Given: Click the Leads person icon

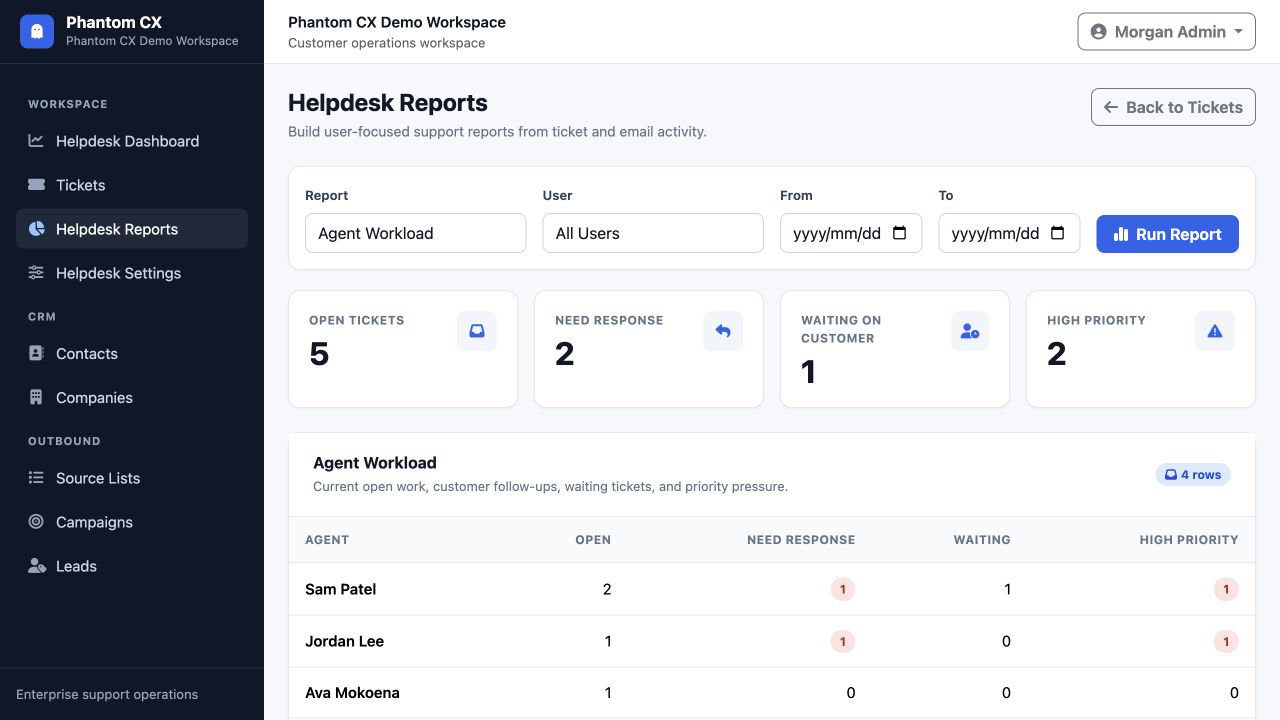Looking at the screenshot, I should 37,566.
